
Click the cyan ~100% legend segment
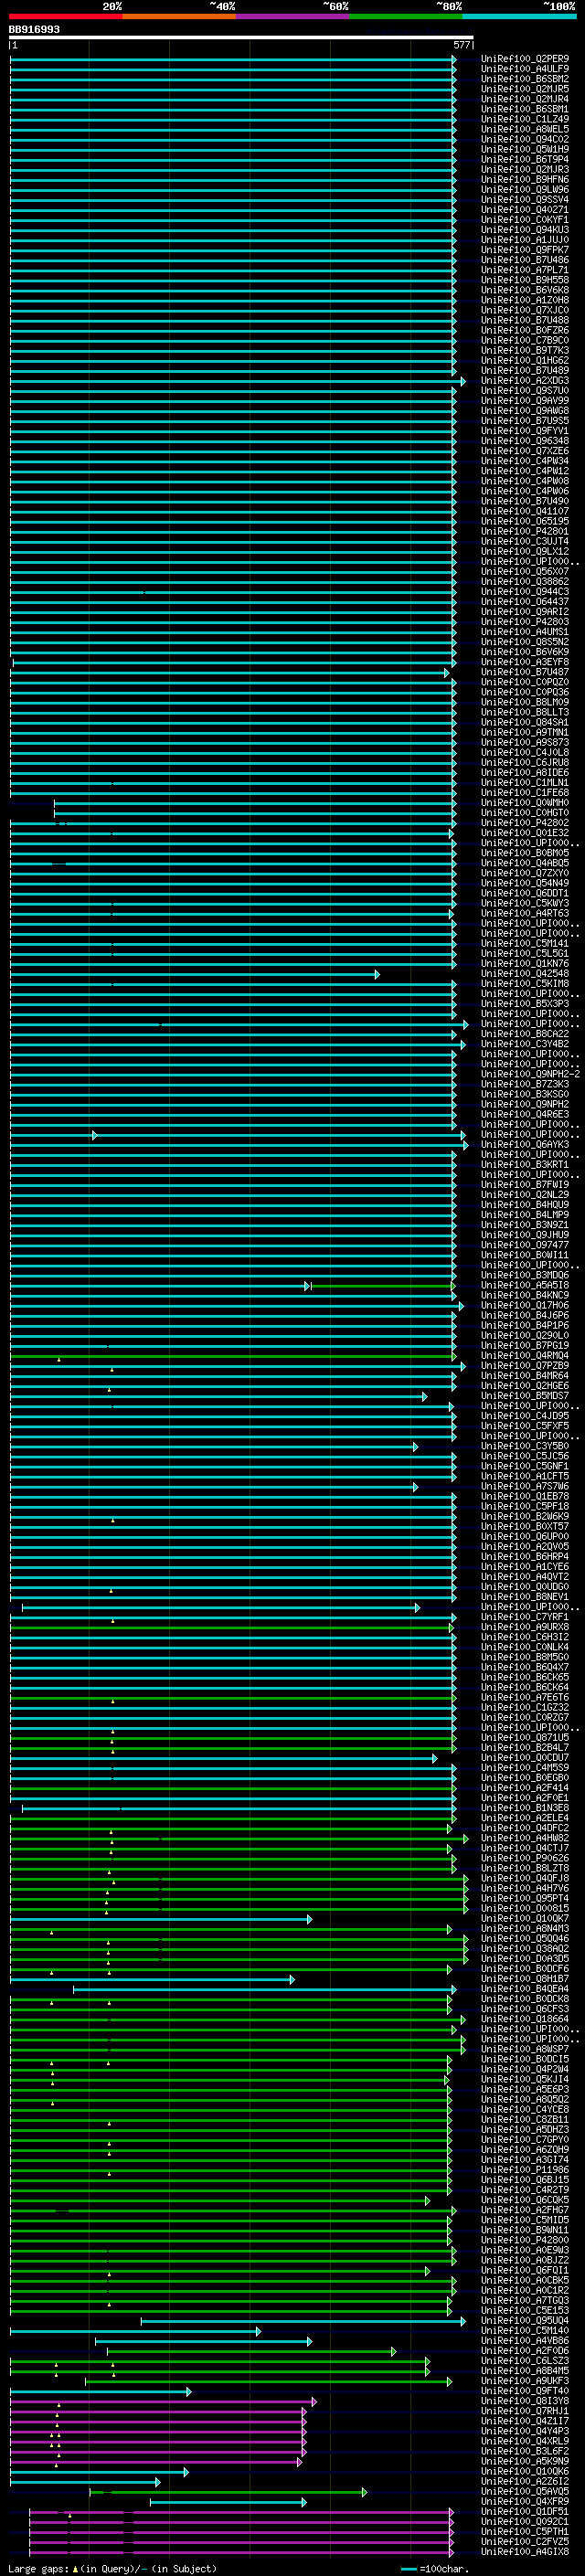(x=519, y=16)
